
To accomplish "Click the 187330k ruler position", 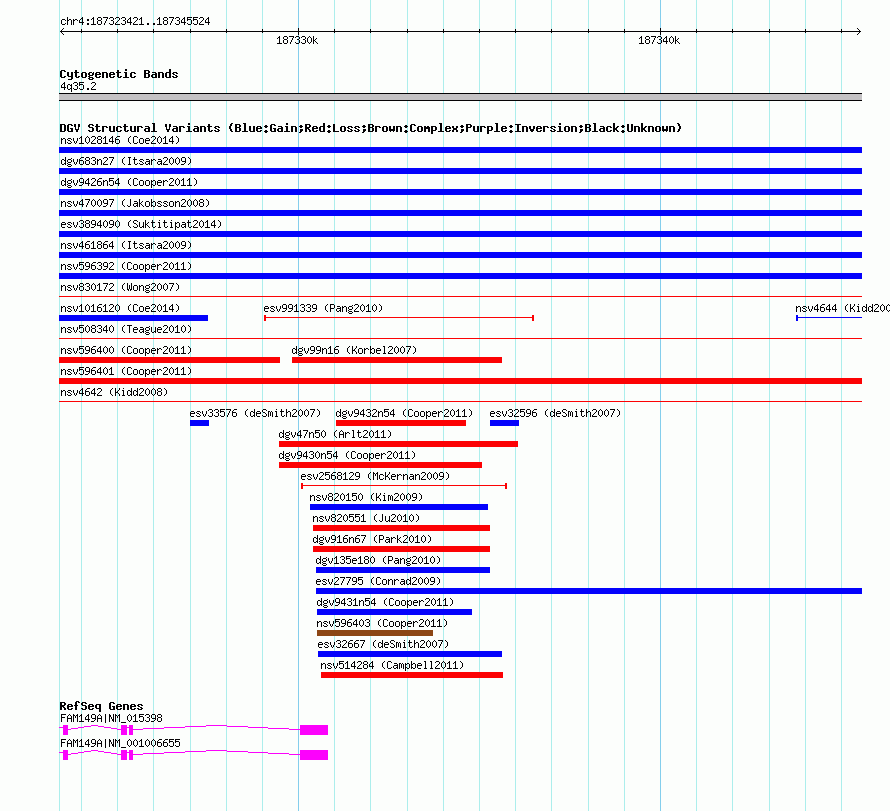I will pyautogui.click(x=297, y=40).
